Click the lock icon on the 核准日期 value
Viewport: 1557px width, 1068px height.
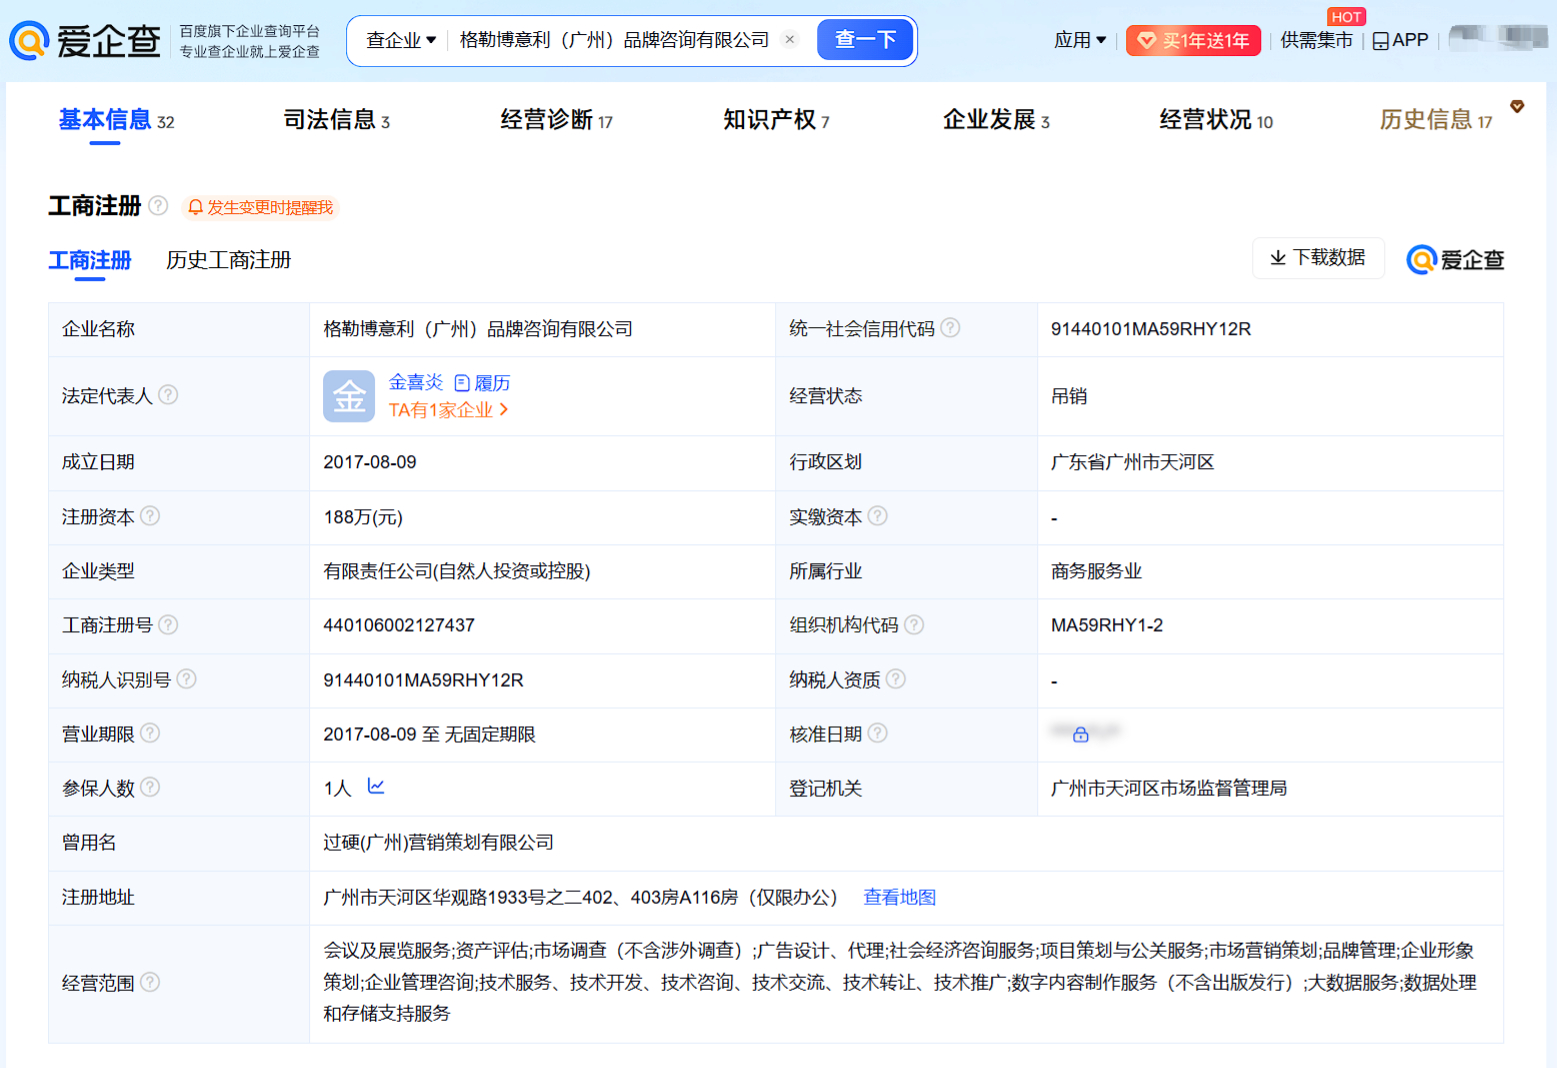1081,735
